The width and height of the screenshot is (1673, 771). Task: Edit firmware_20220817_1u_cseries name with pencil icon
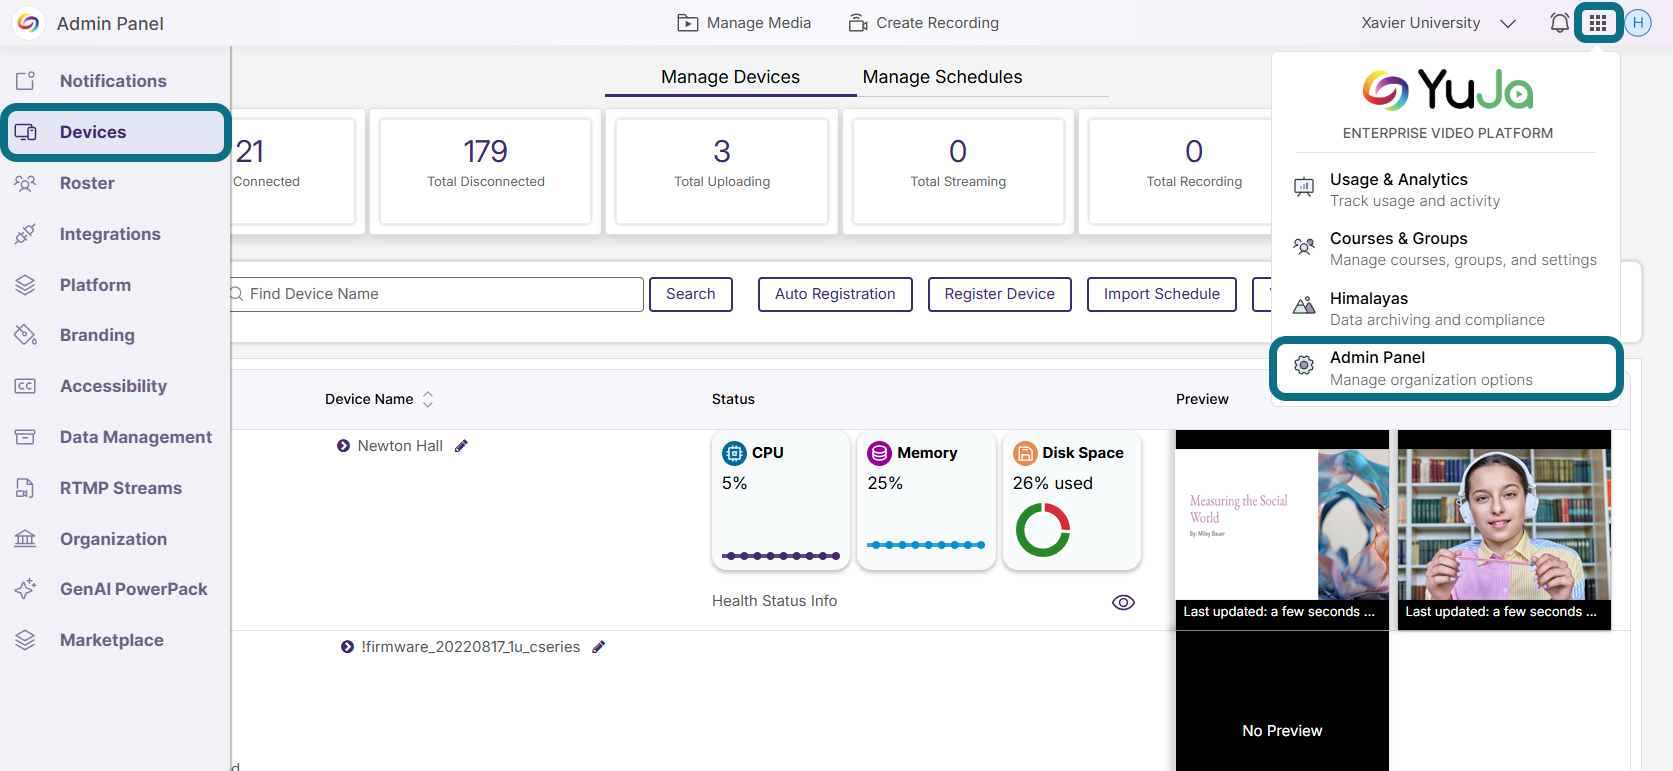point(599,647)
